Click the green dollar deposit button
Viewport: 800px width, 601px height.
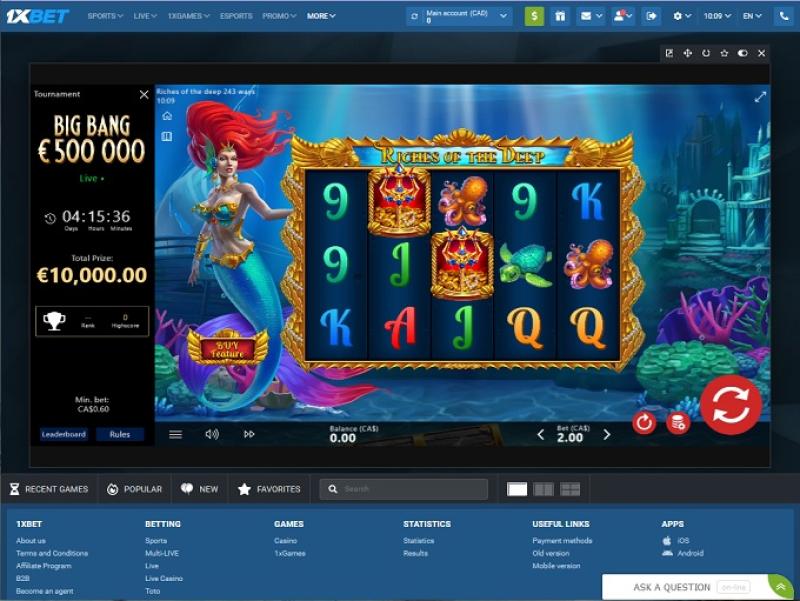point(534,16)
